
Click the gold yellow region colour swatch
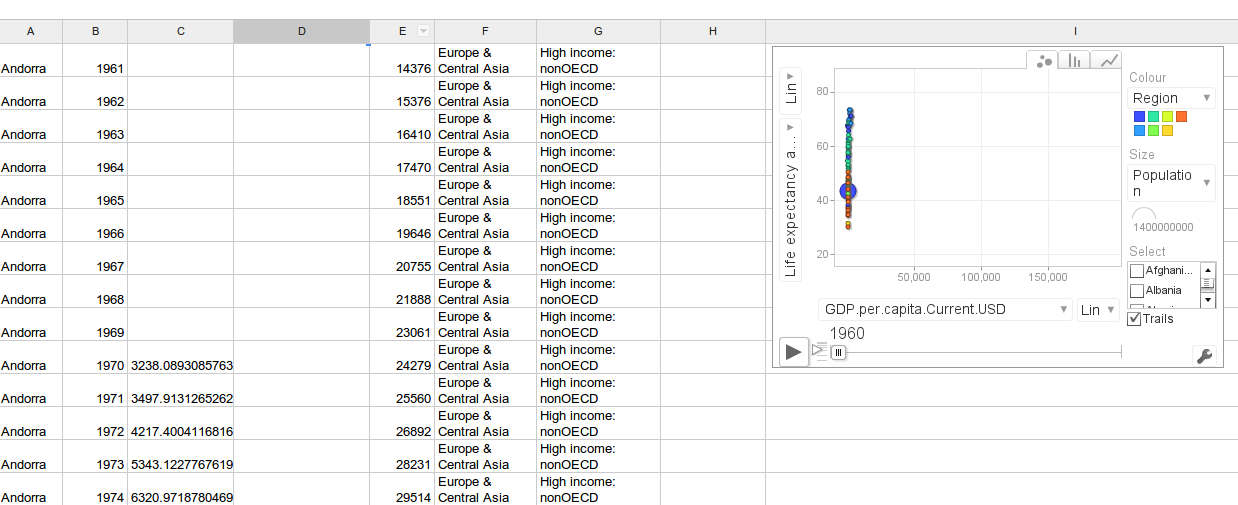(1167, 131)
